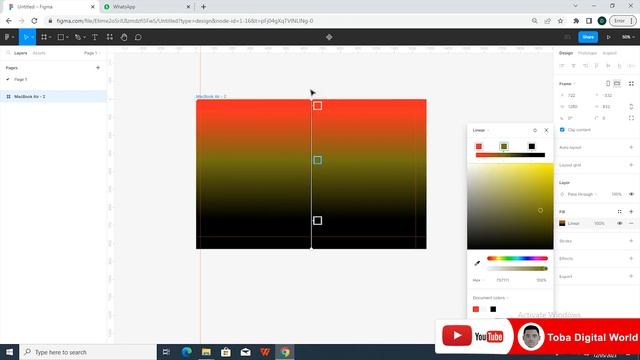The image size is (640, 360).
Task: Open Linear gradient type dropdown in picker
Action: pyautogui.click(x=481, y=130)
